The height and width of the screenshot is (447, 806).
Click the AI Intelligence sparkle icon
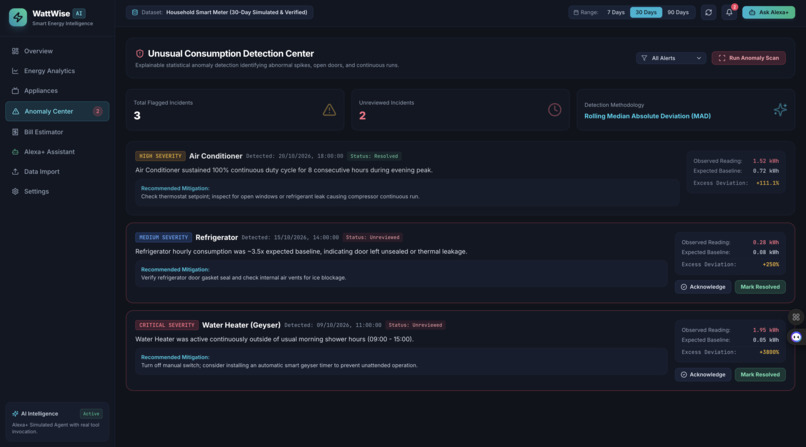(x=15, y=414)
